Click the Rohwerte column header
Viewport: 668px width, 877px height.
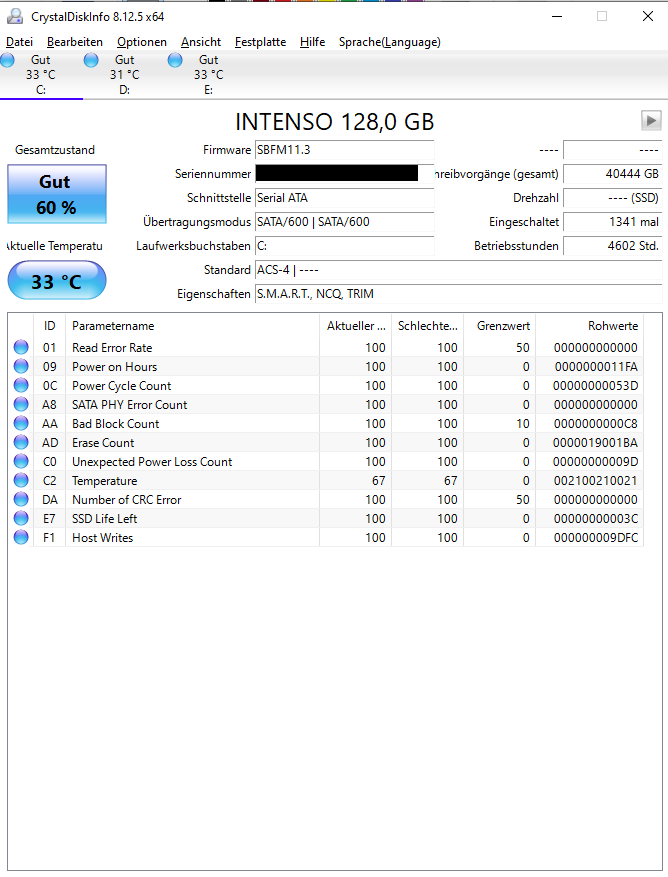(x=590, y=326)
